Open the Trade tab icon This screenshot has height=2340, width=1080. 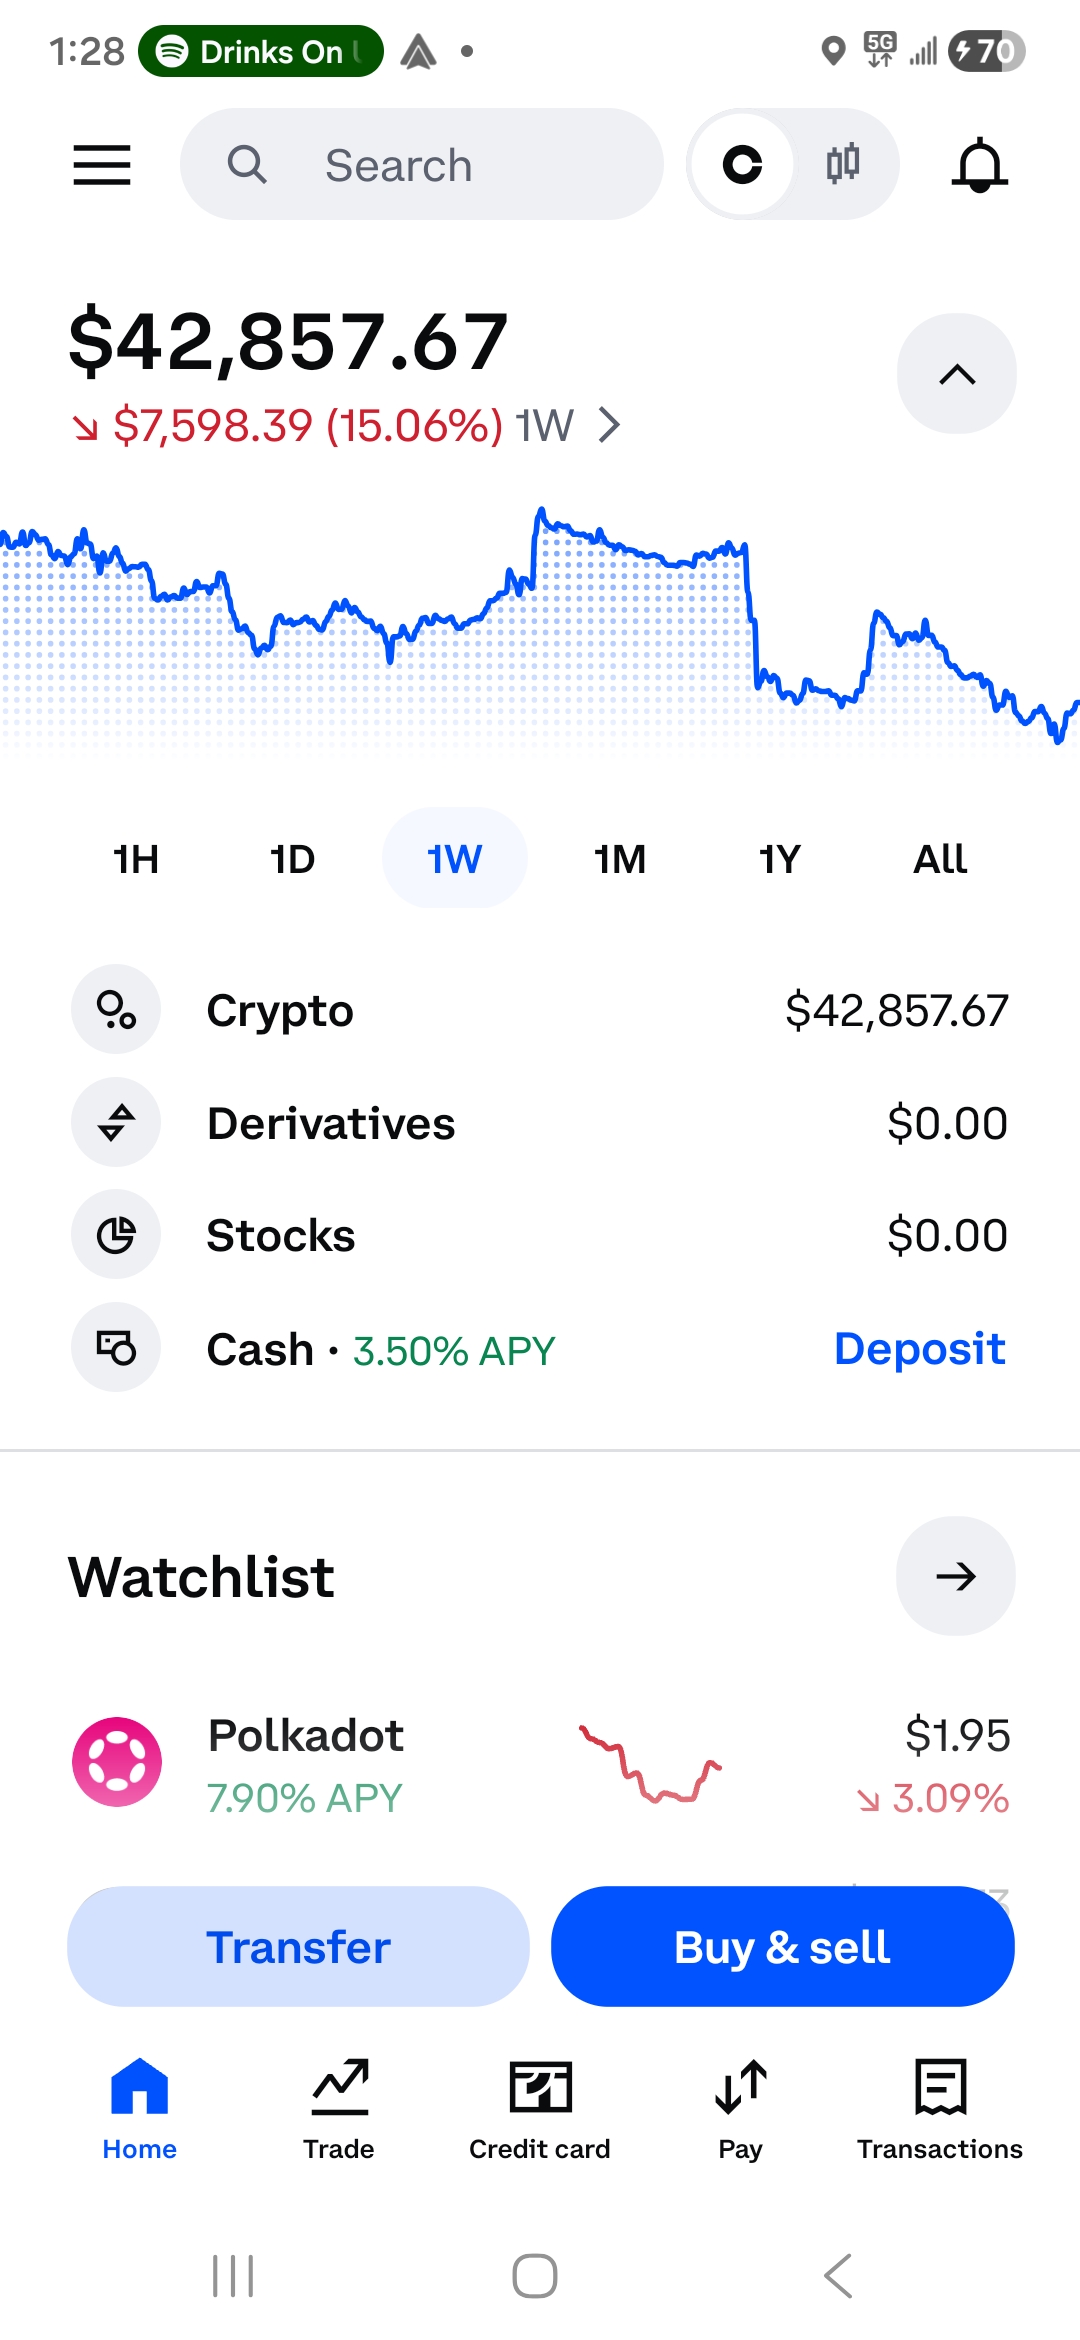click(339, 2088)
